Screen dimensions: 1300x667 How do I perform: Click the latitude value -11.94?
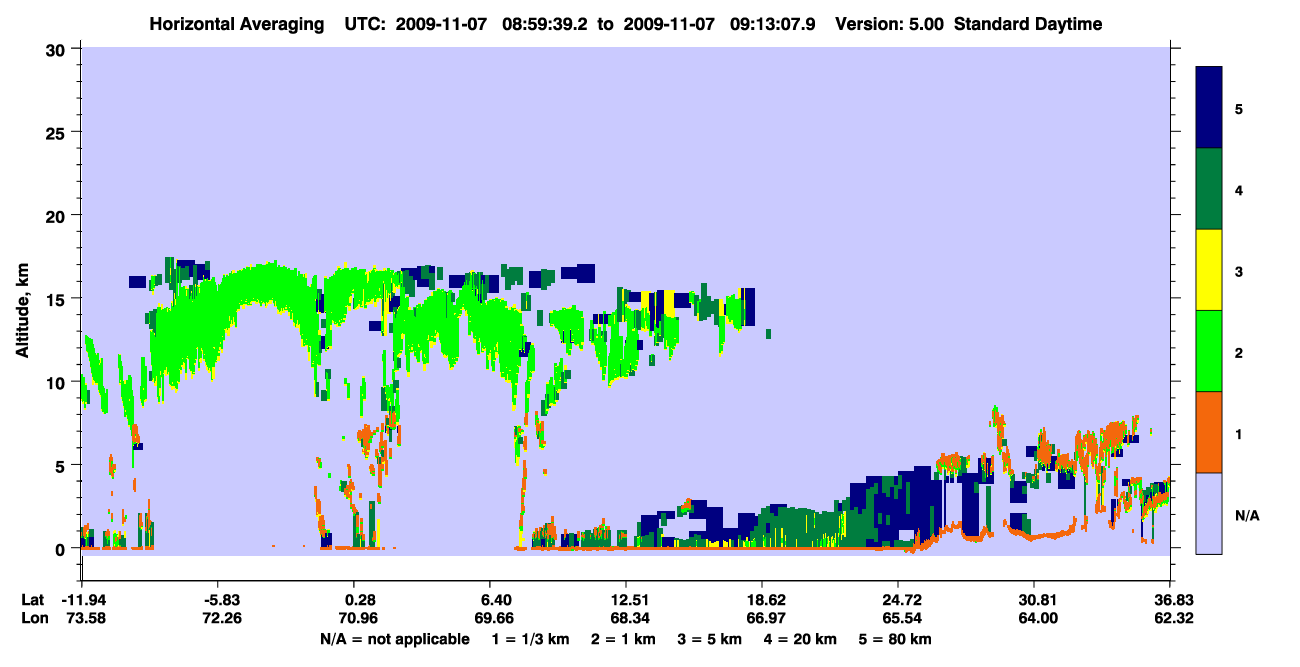click(83, 601)
